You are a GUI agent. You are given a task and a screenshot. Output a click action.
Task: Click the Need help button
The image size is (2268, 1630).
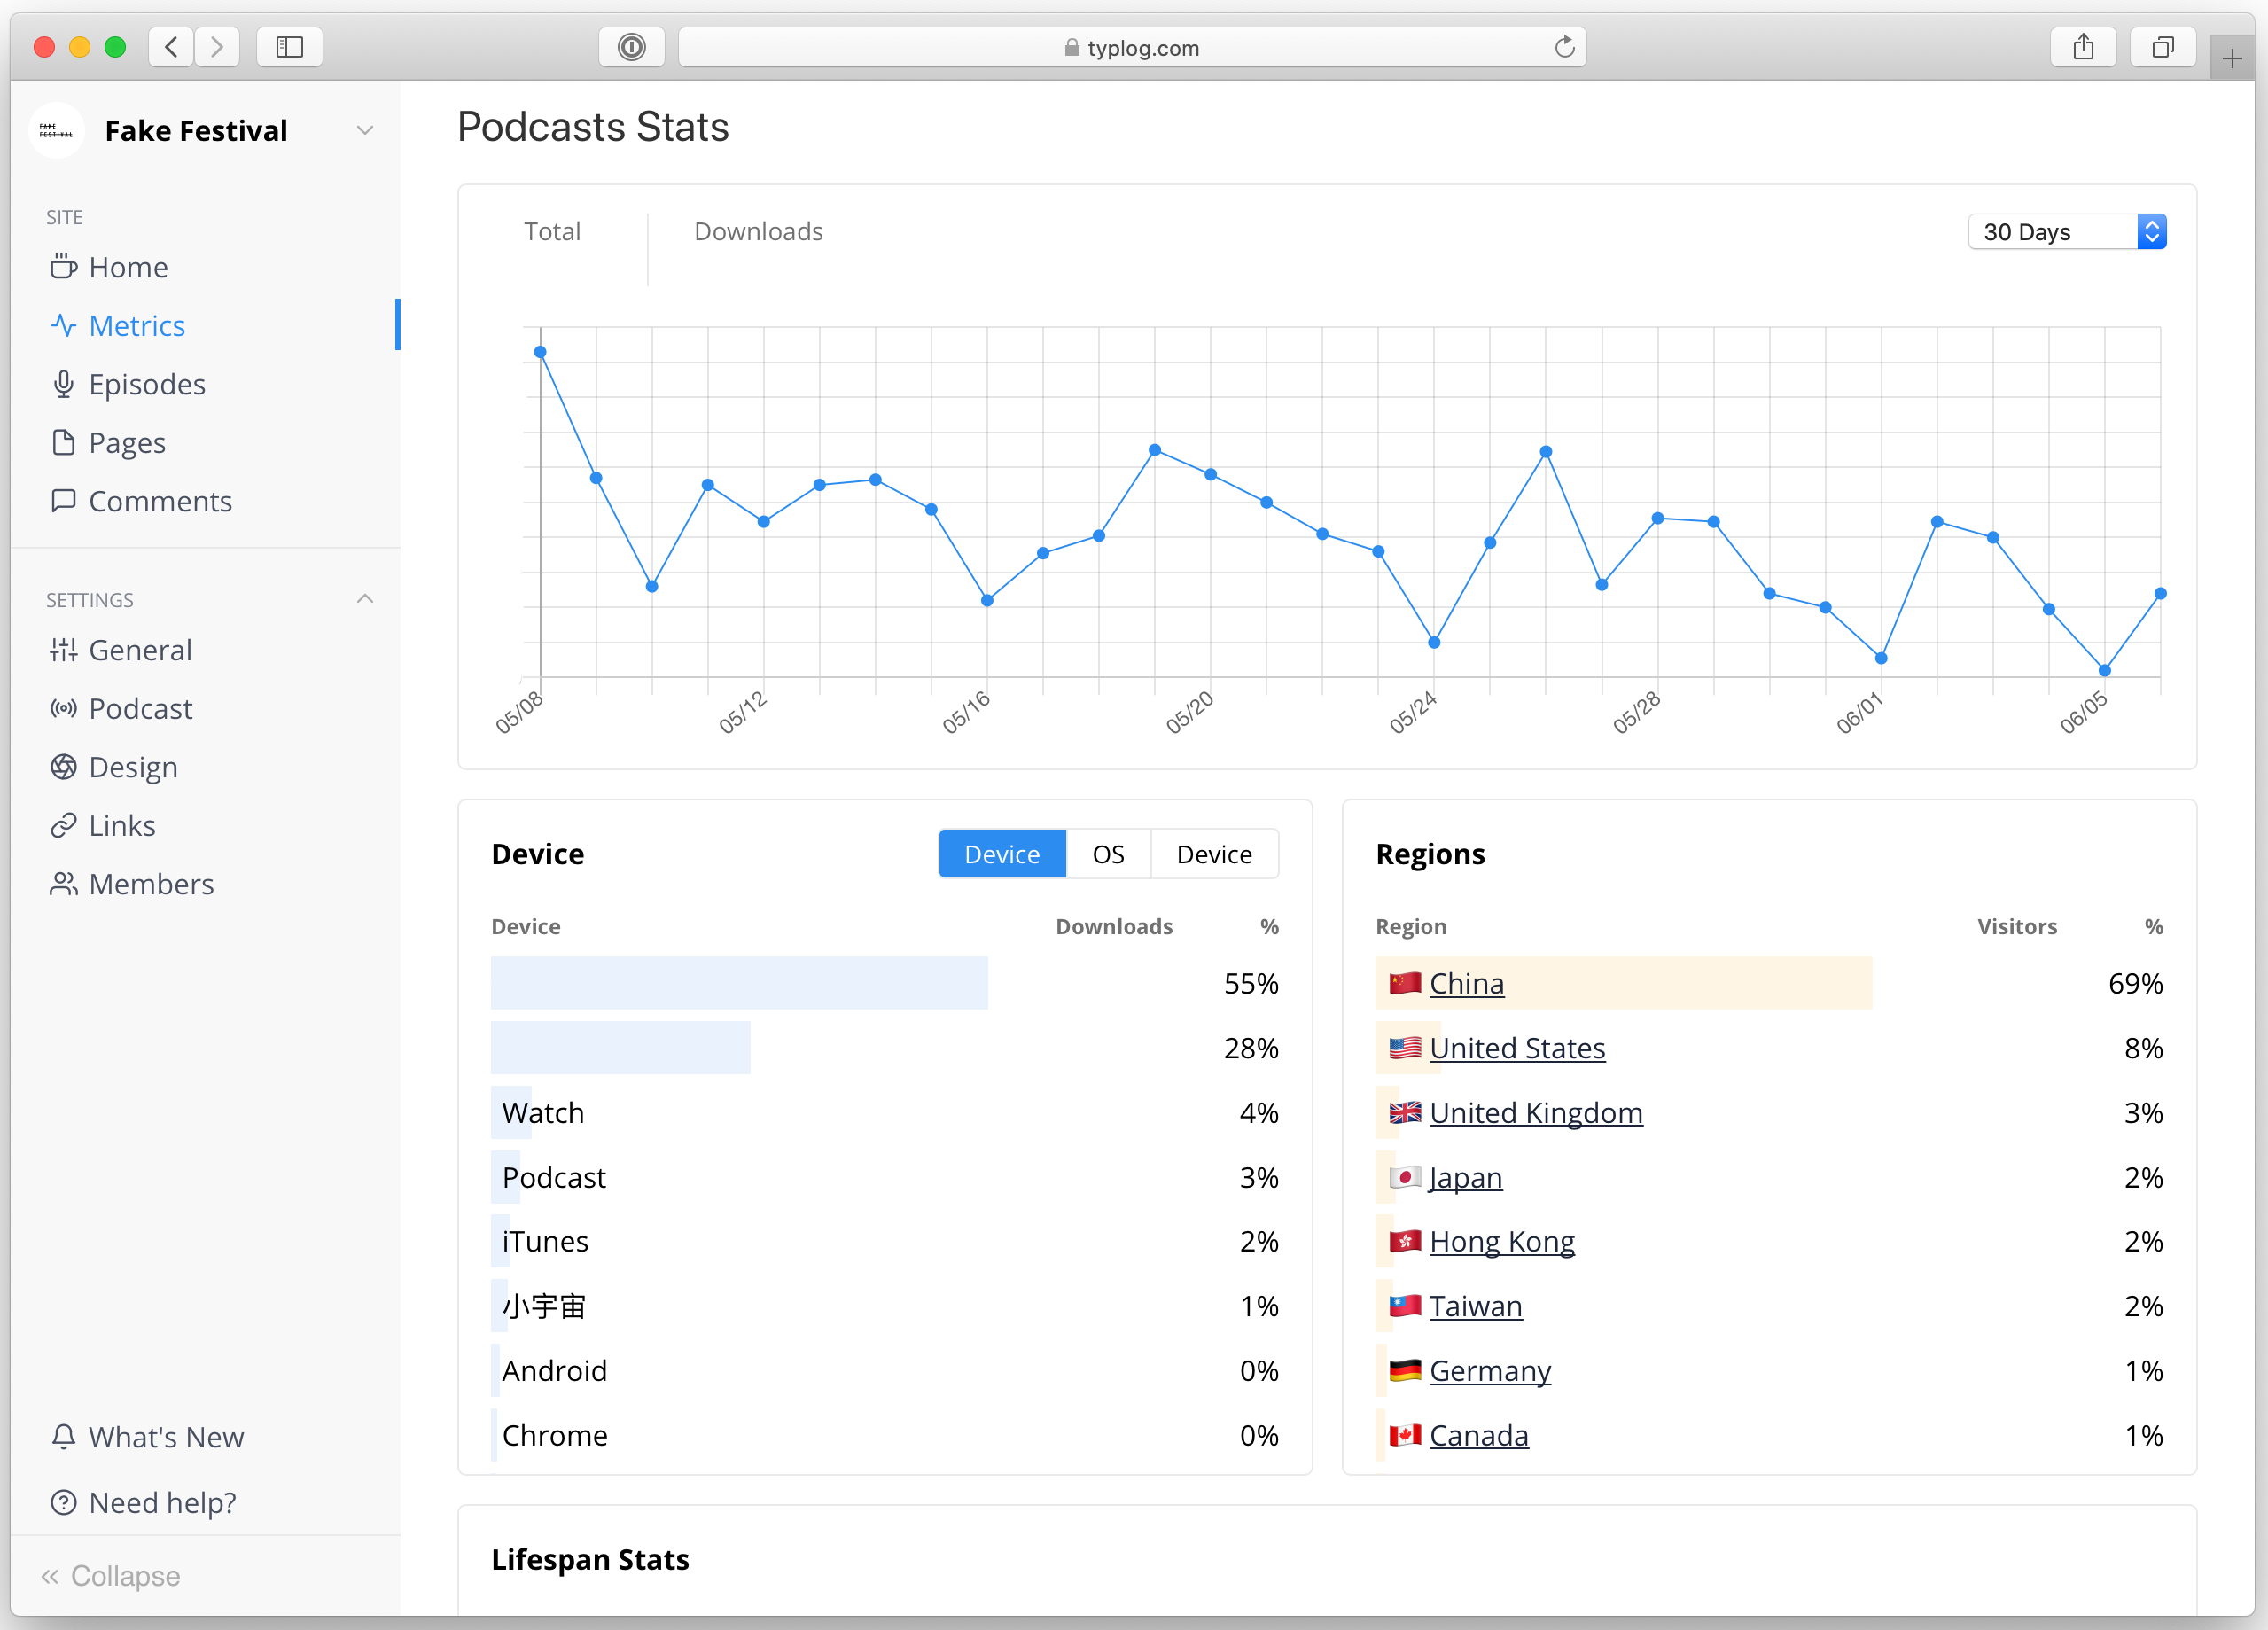pos(164,1501)
